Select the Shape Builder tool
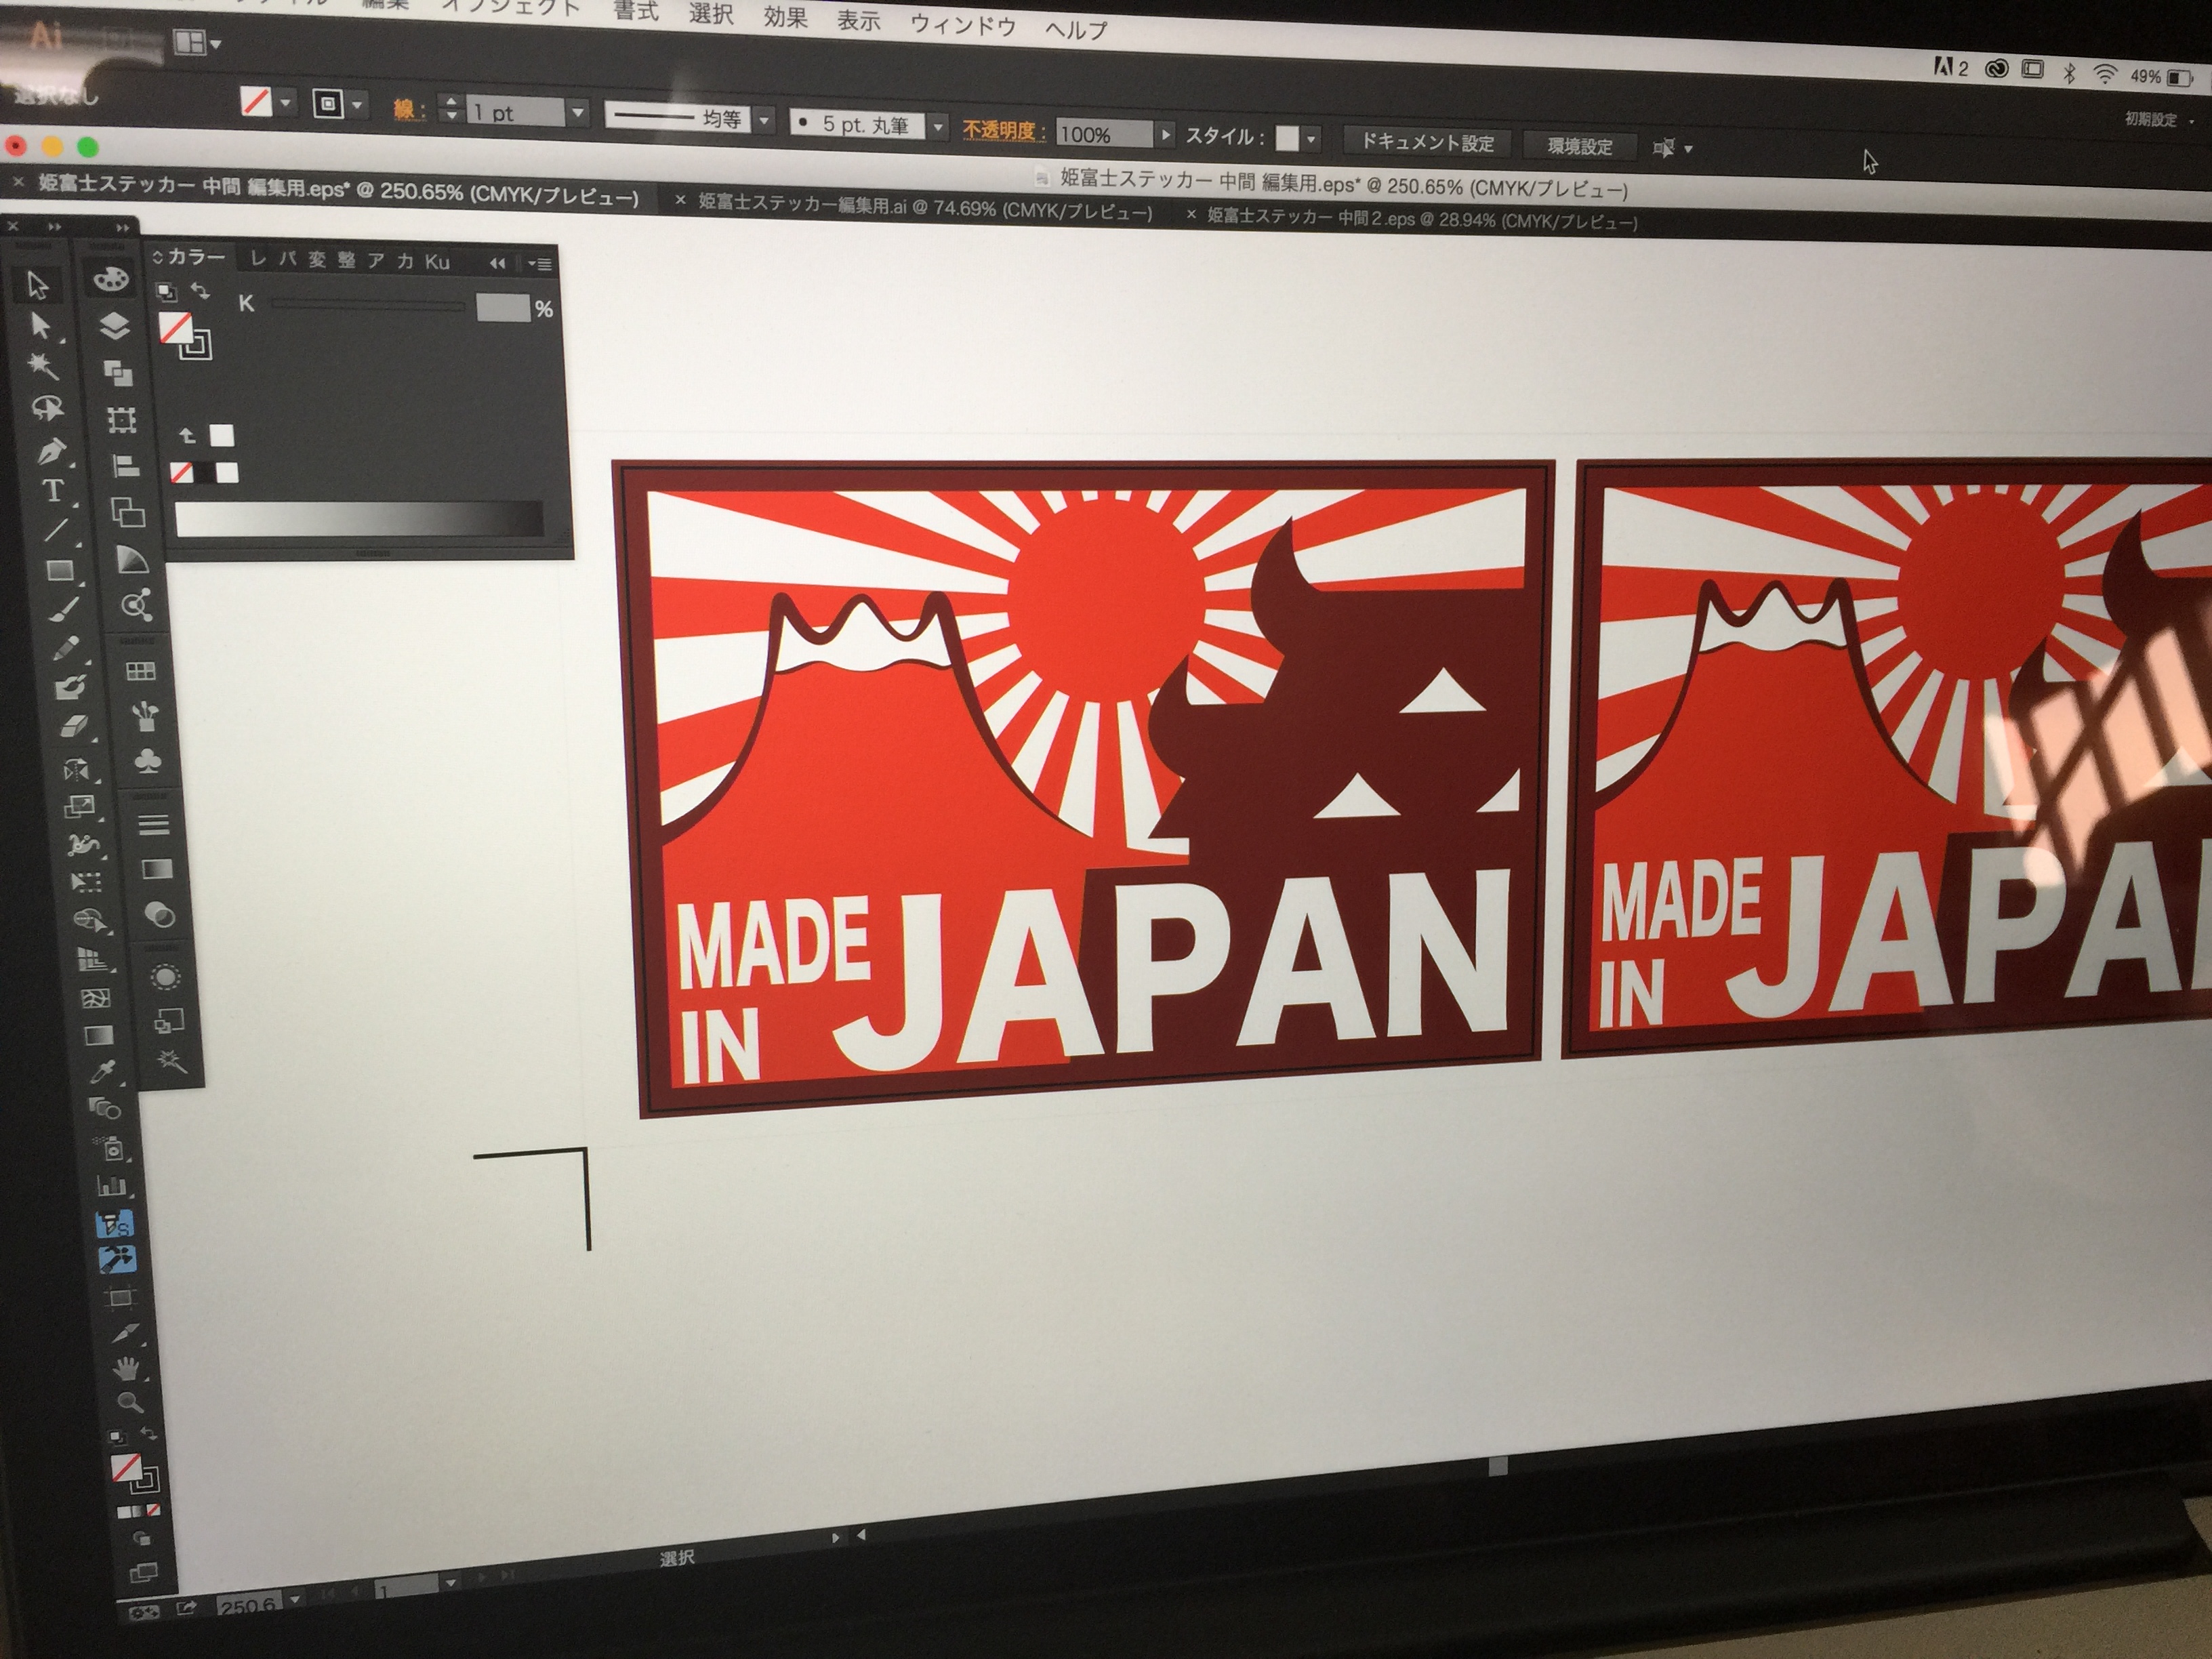This screenshot has height=1659, width=2212. [x=89, y=920]
